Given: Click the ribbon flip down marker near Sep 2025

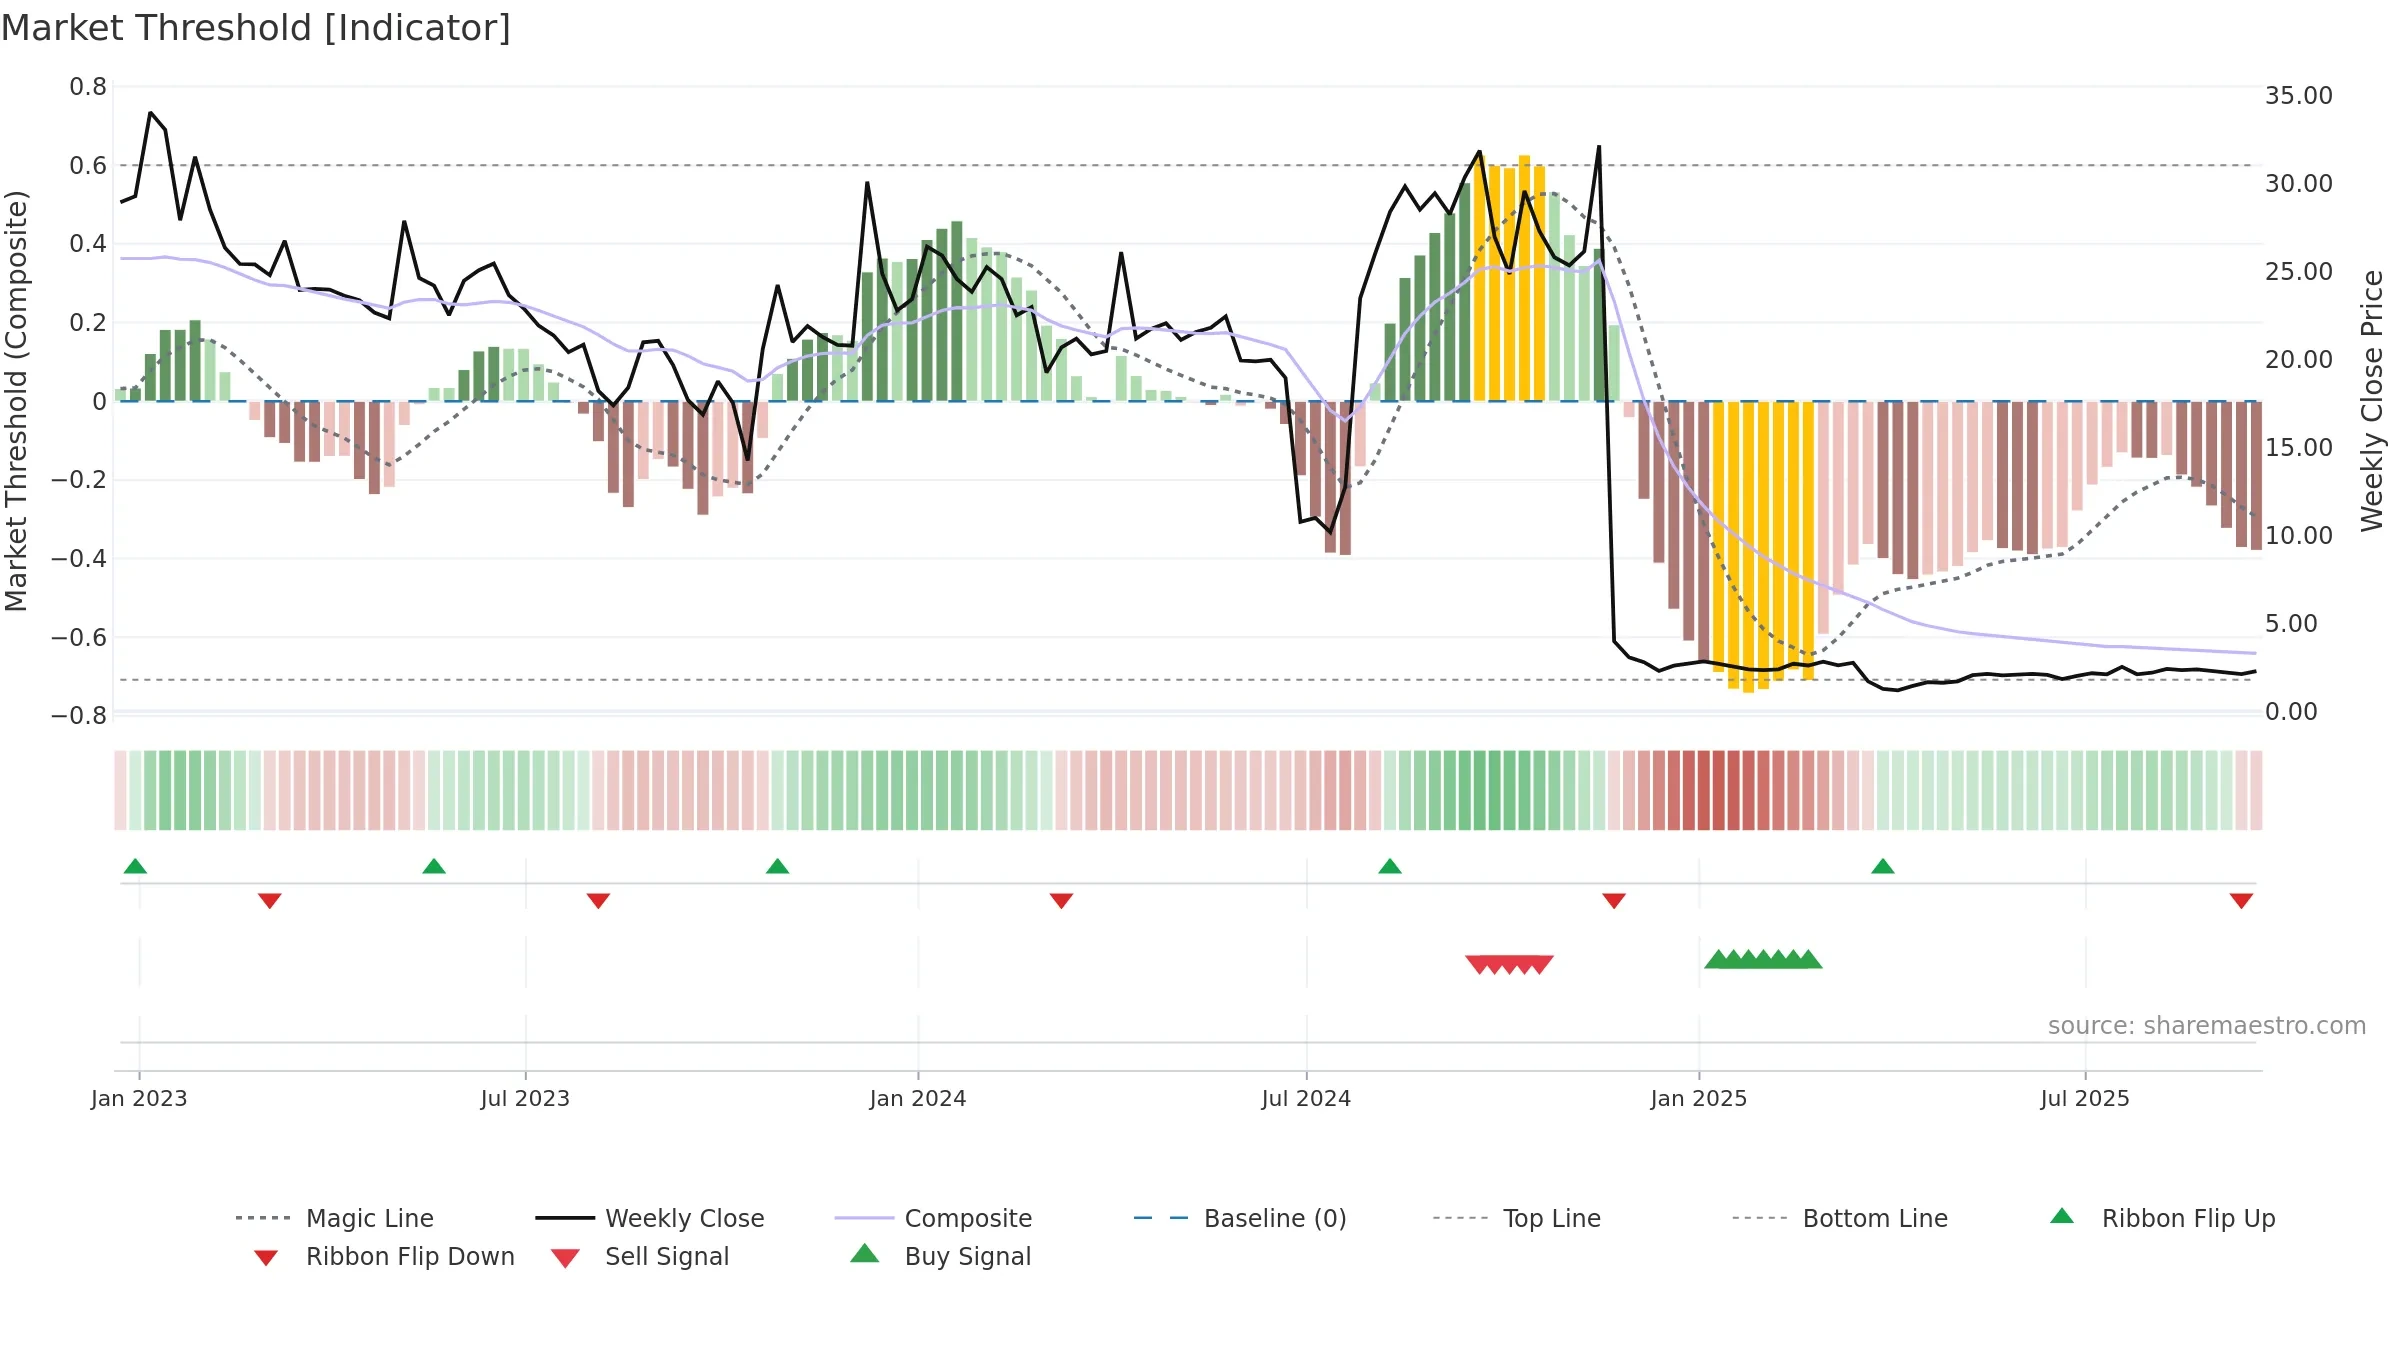Looking at the screenshot, I should click(2241, 901).
